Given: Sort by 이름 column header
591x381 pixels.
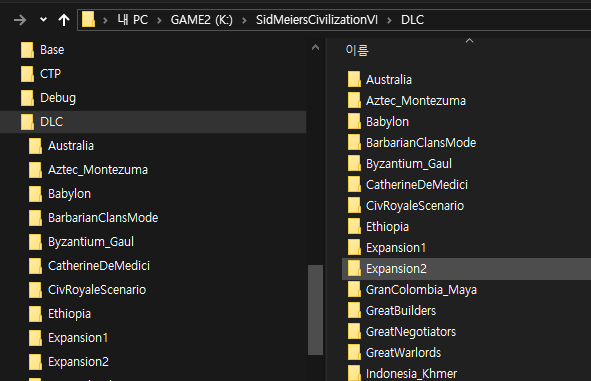Looking at the screenshot, I should point(357,50).
